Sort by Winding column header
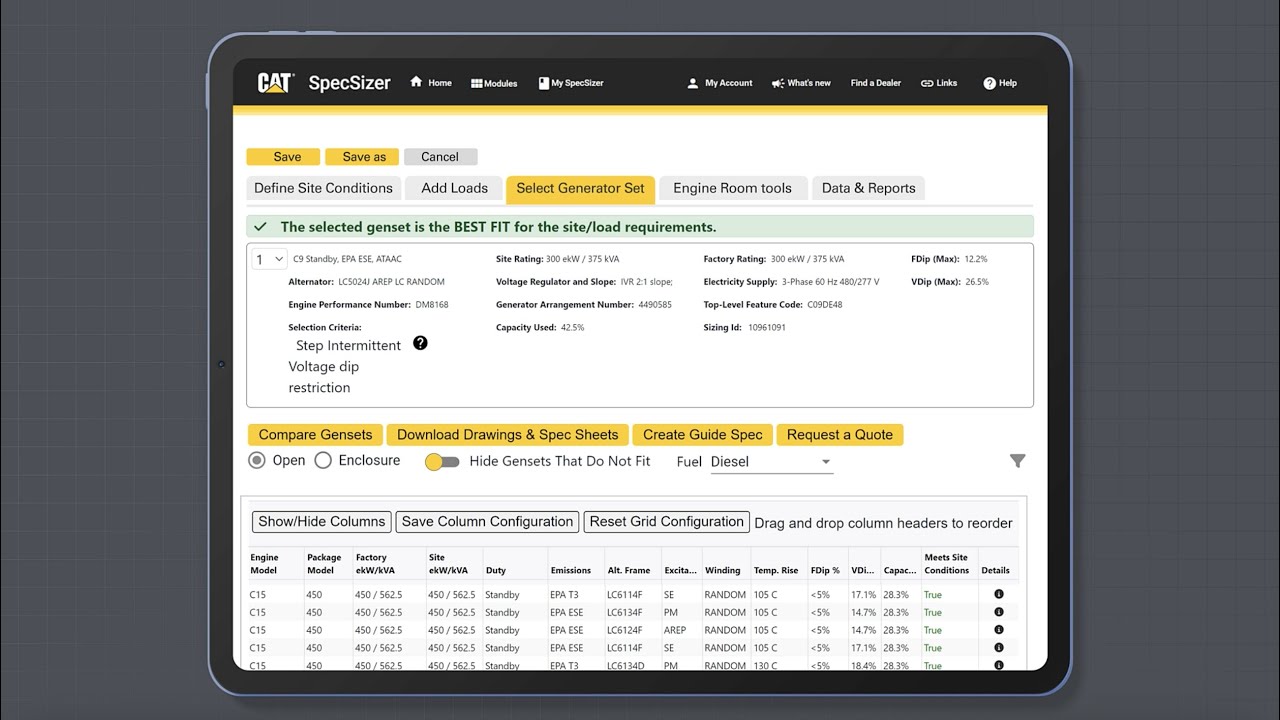Image resolution: width=1280 pixels, height=720 pixels. tap(722, 570)
